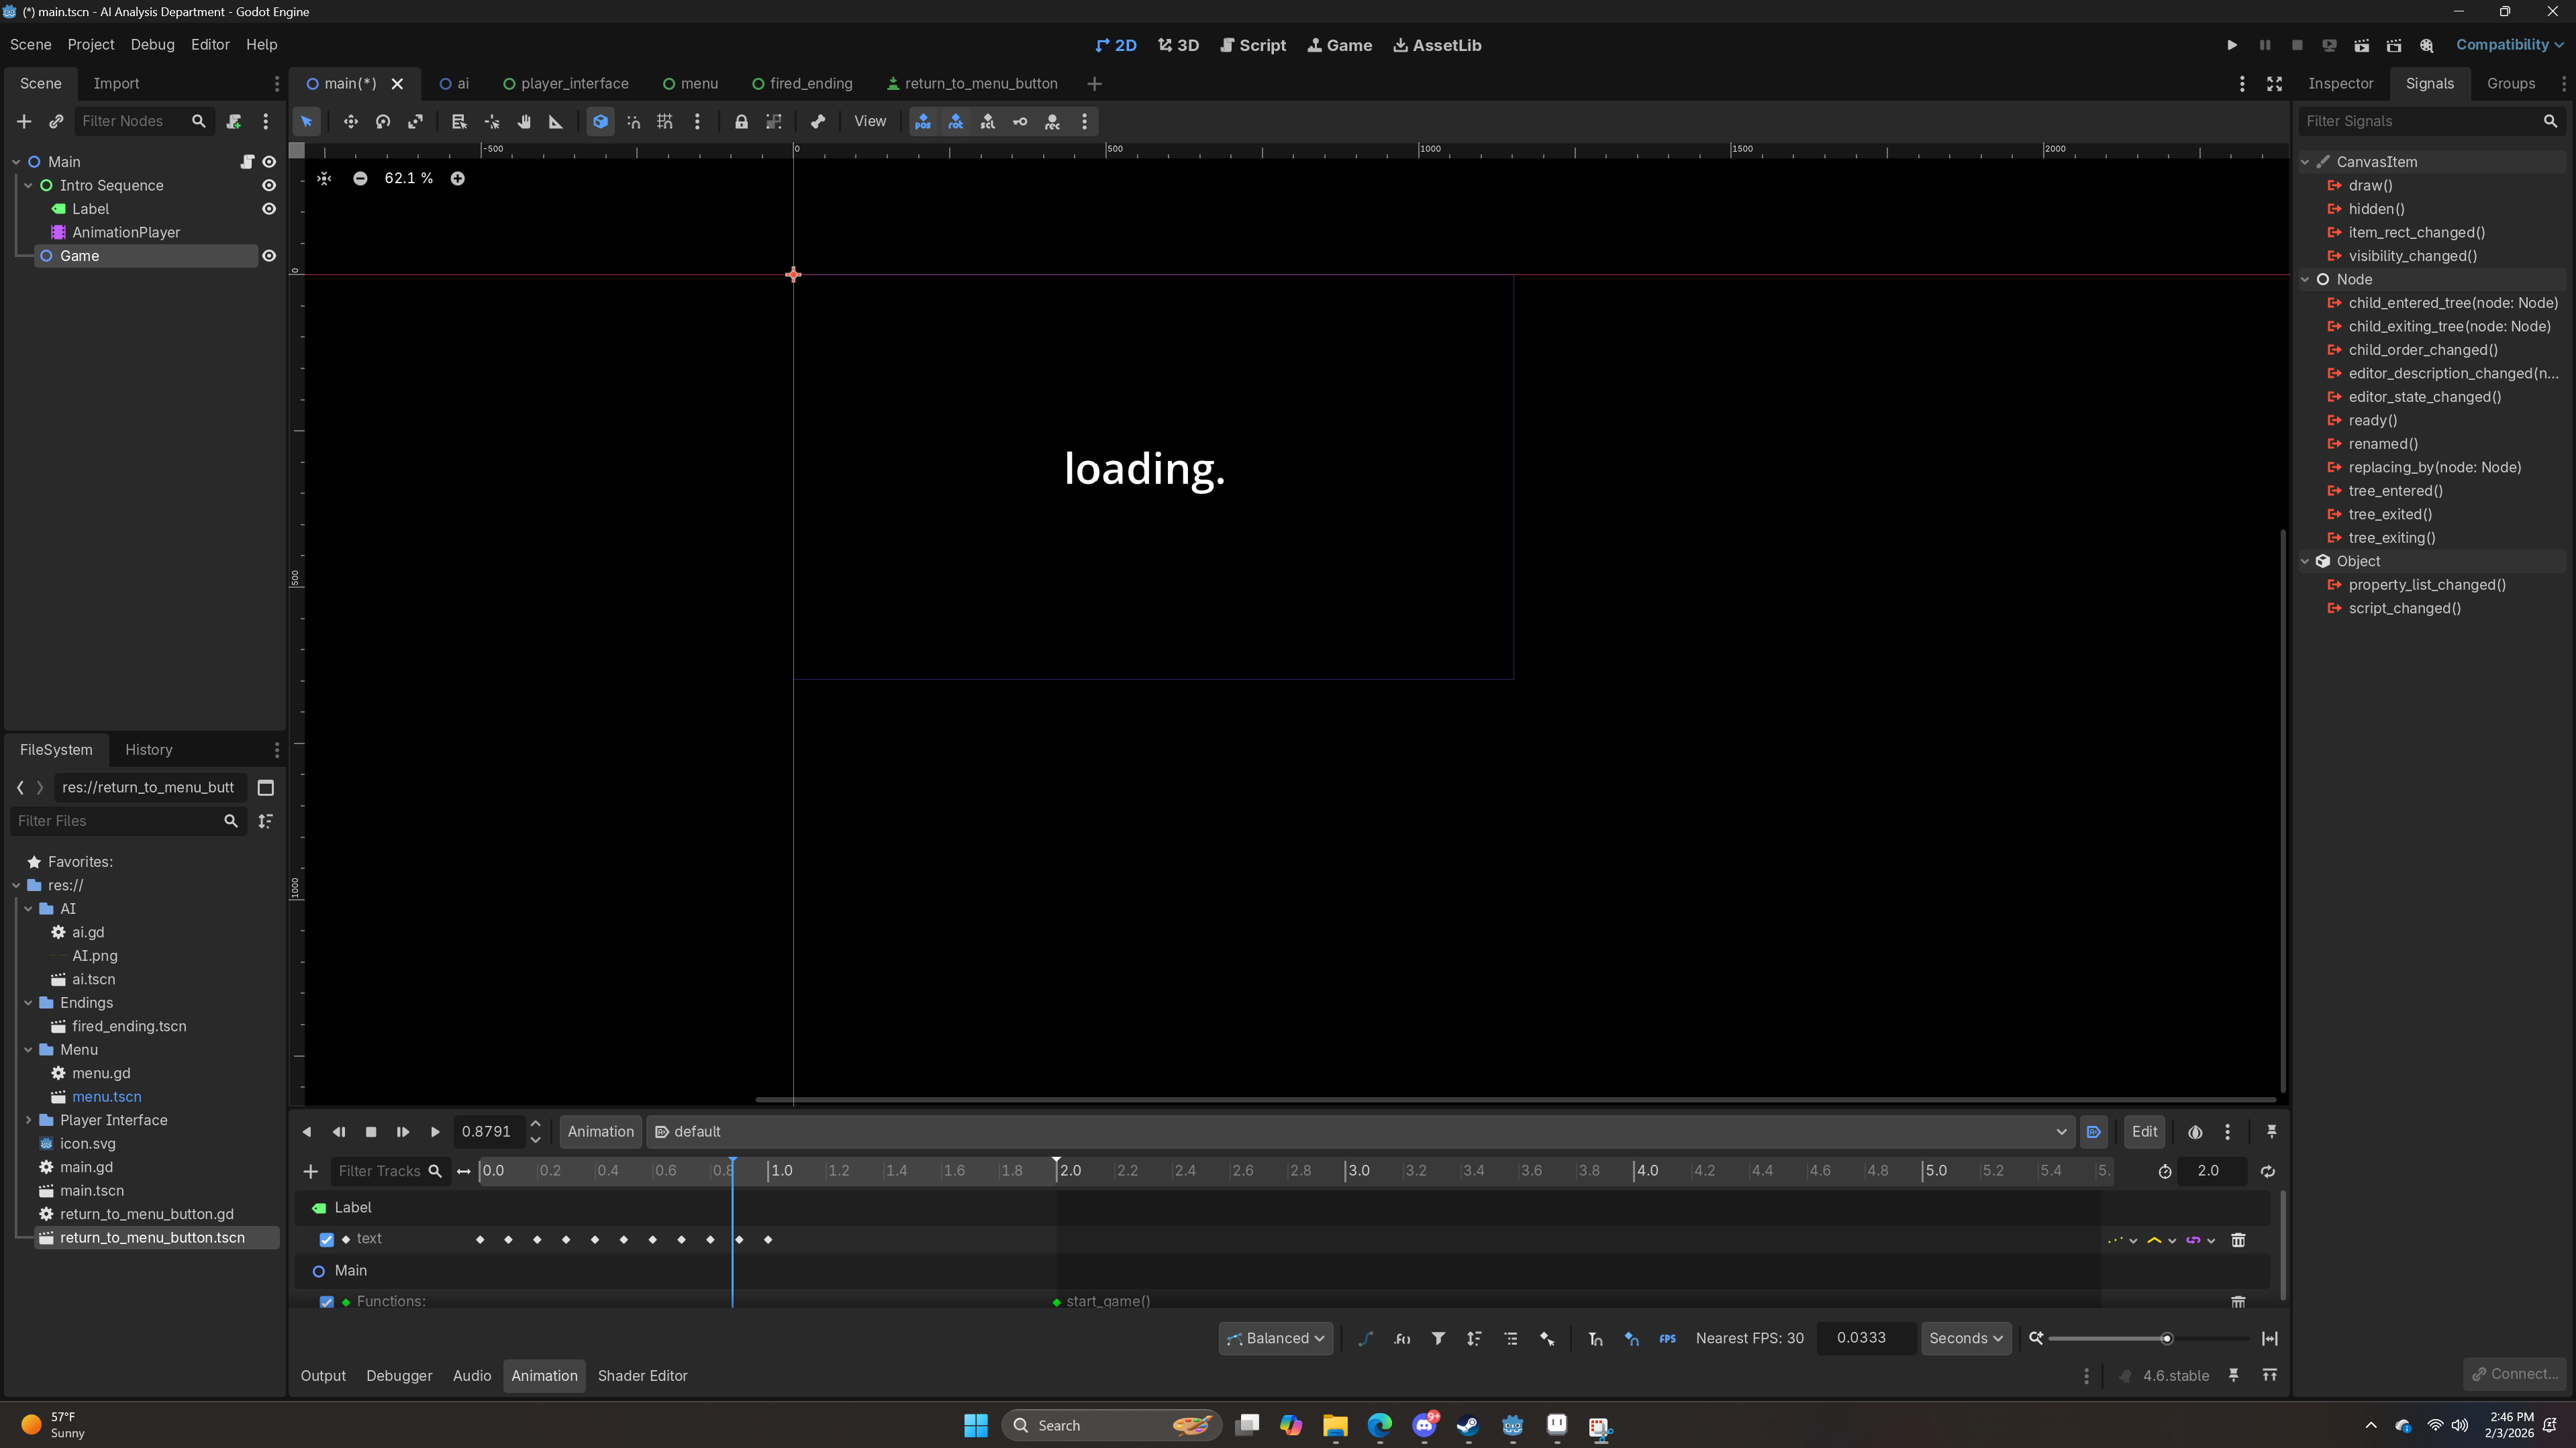Viewport: 2576px width, 1448px height.
Task: Switch to the Inspector tab
Action: [x=2340, y=84]
